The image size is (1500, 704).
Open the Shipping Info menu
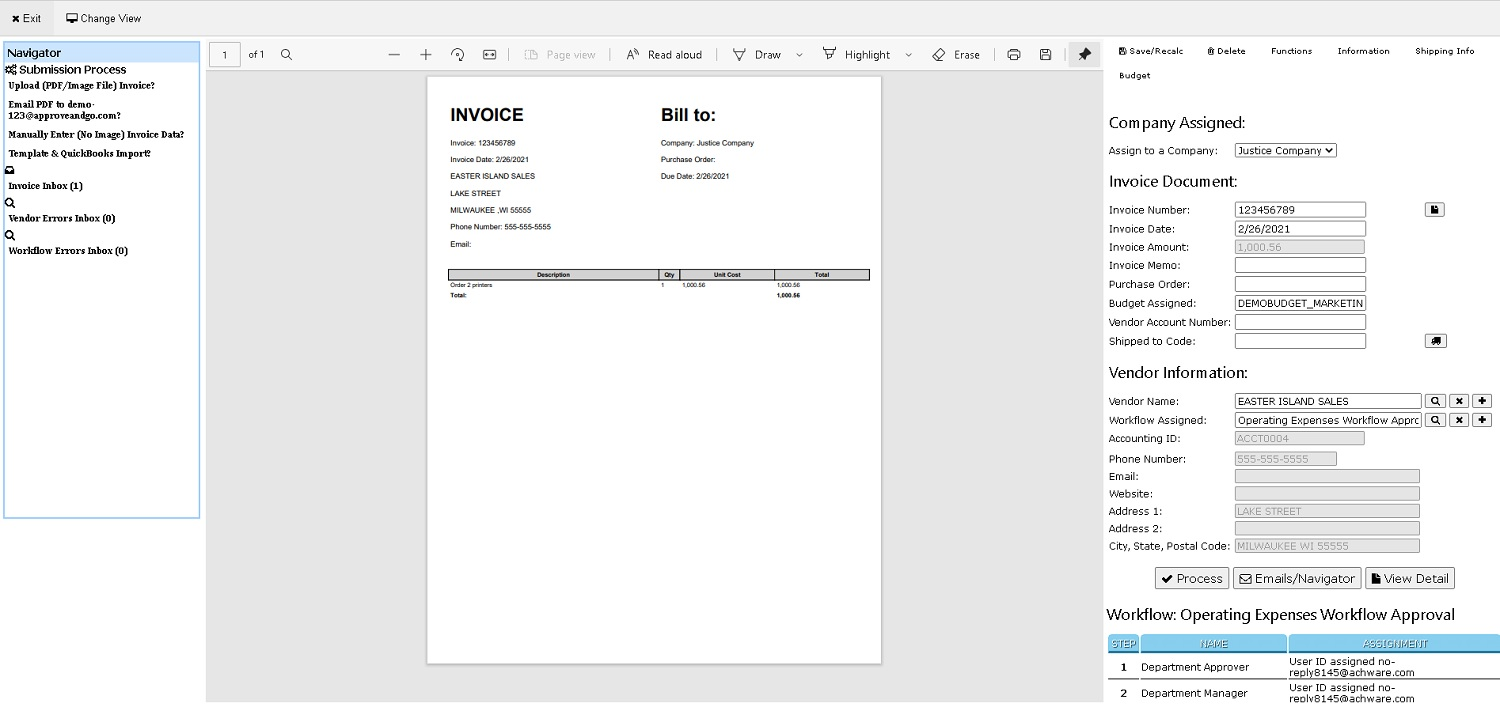(x=1445, y=51)
